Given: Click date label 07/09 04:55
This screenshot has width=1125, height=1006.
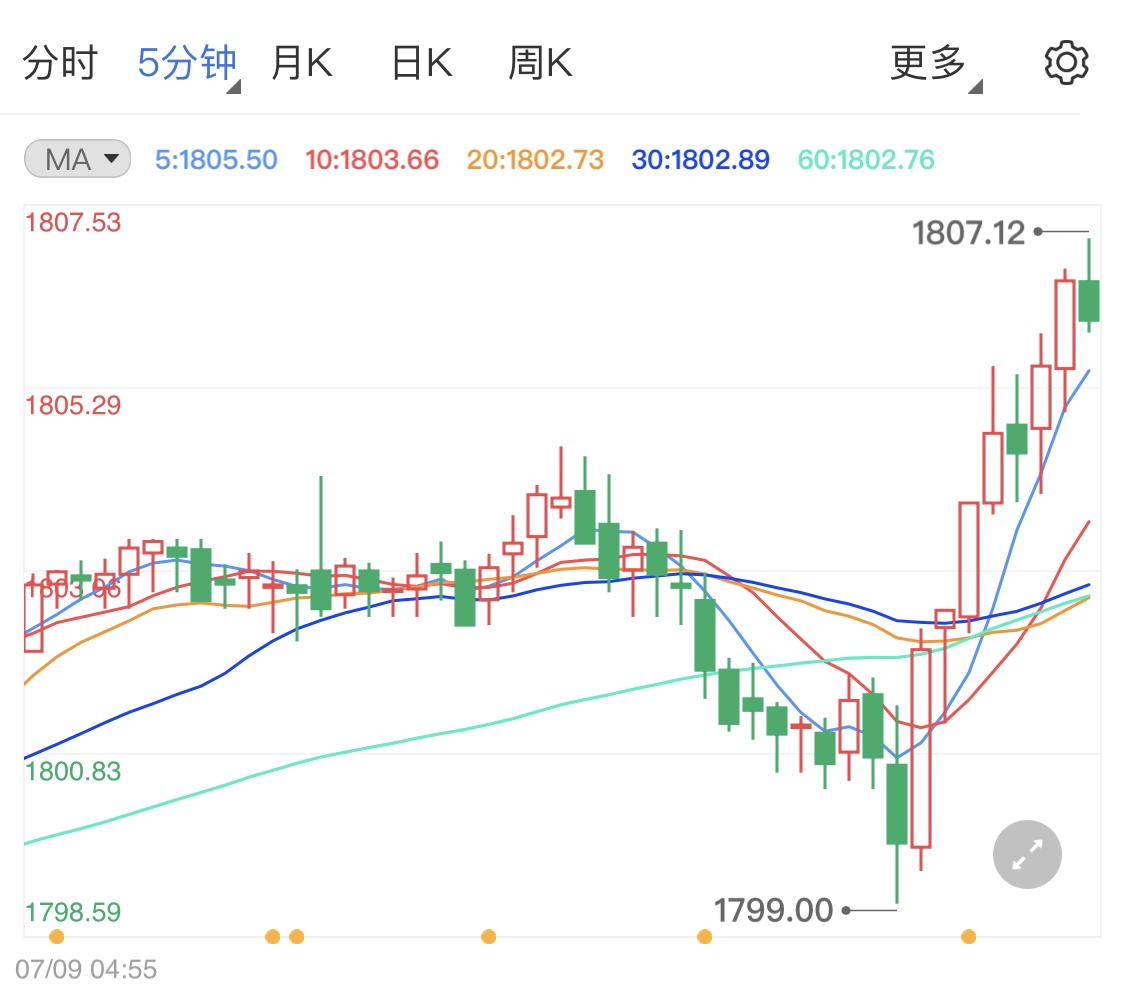Looking at the screenshot, I should [x=86, y=969].
